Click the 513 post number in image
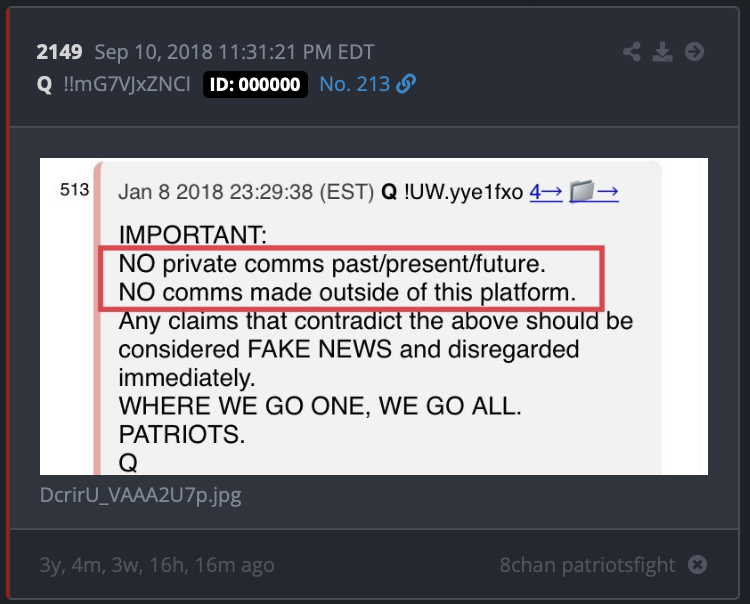The image size is (750, 604). pyautogui.click(x=75, y=190)
